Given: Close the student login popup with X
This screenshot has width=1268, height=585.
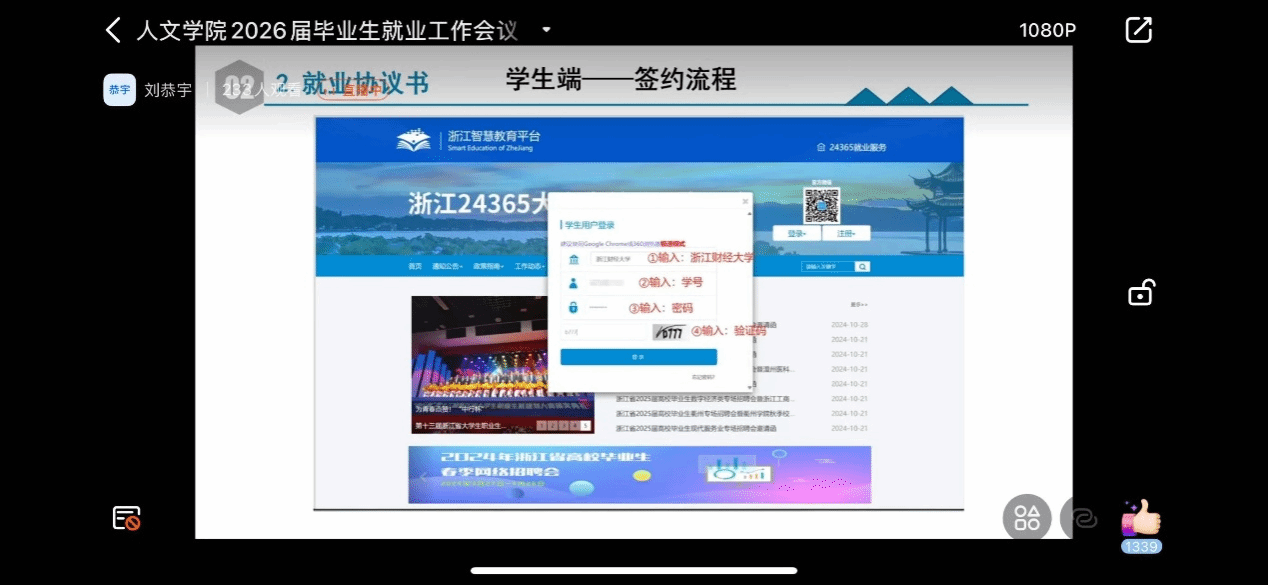Looking at the screenshot, I should 745,201.
